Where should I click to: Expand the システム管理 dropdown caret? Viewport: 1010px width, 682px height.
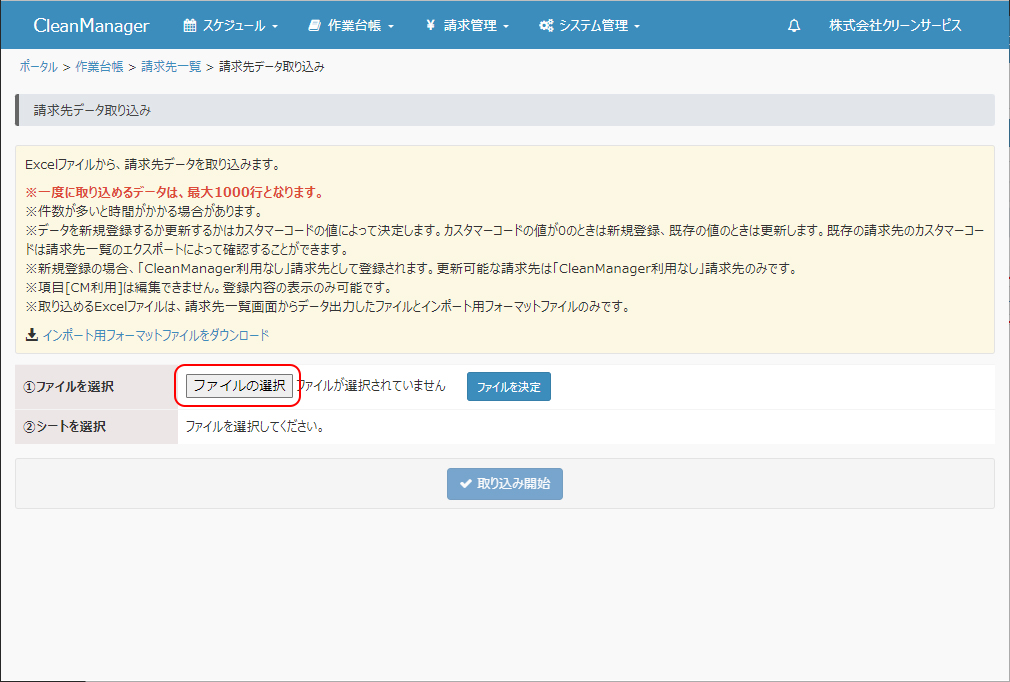point(636,26)
